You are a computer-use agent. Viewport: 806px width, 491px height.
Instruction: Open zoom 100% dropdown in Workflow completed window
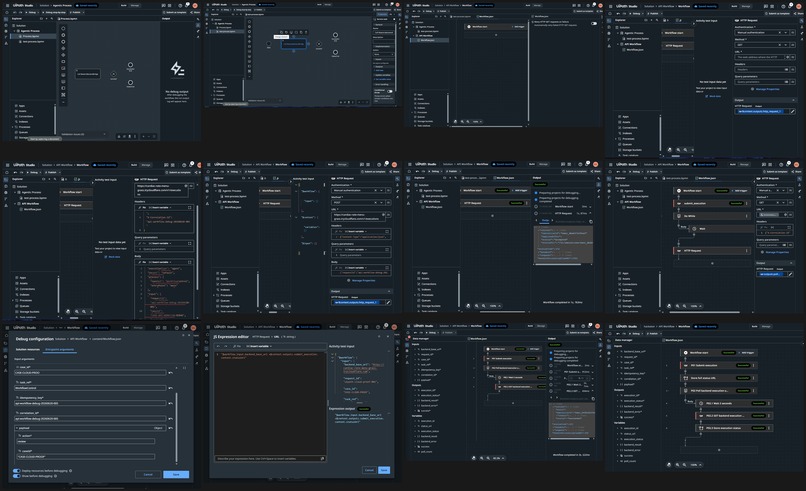point(494,305)
